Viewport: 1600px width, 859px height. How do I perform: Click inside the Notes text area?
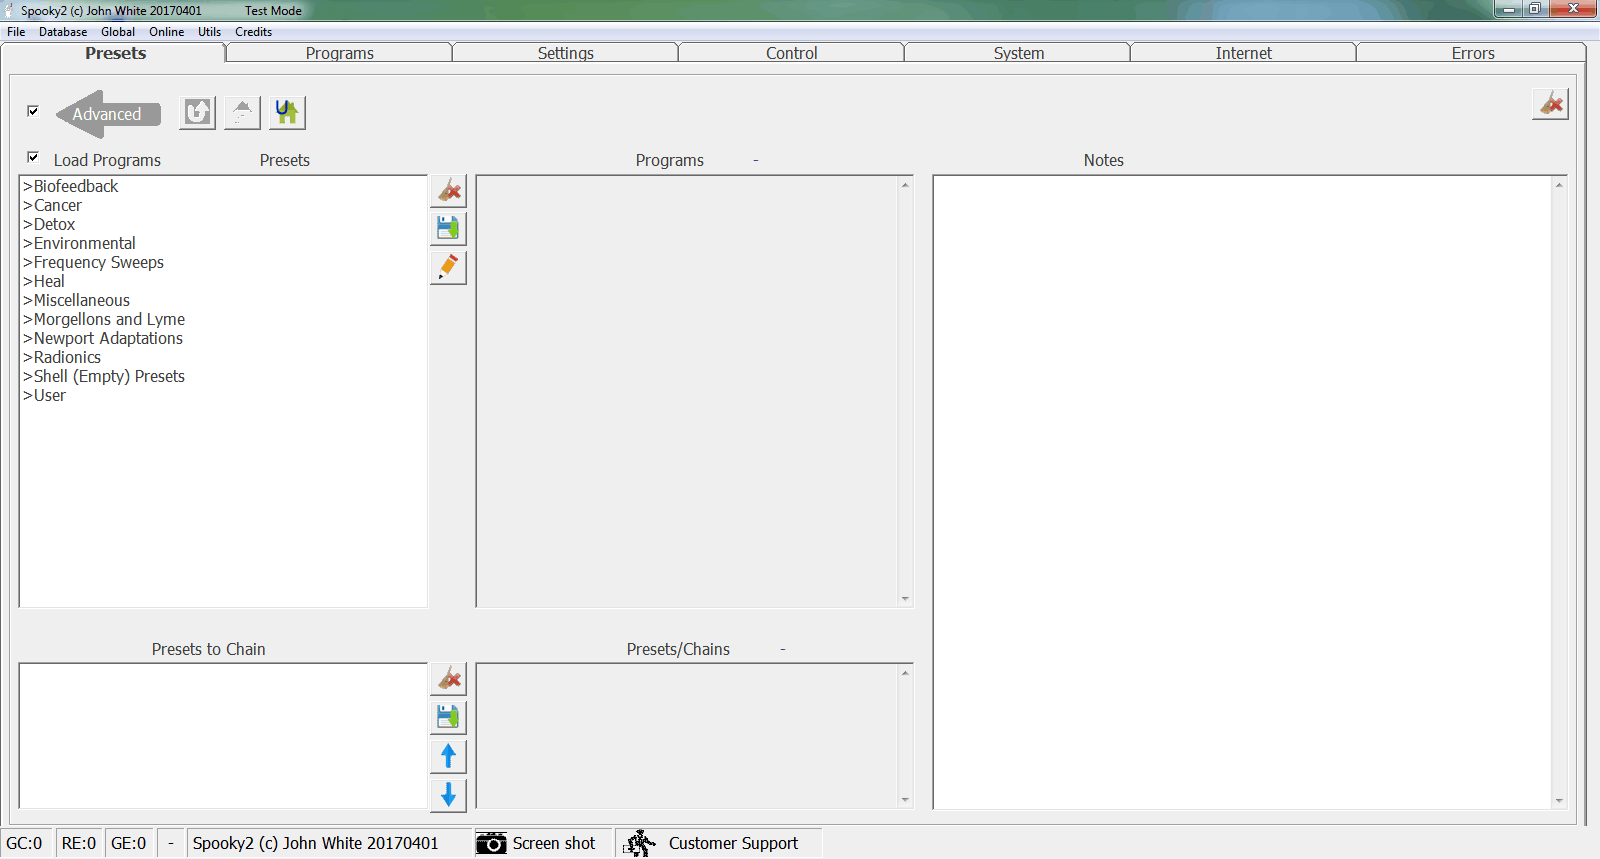(1240, 490)
